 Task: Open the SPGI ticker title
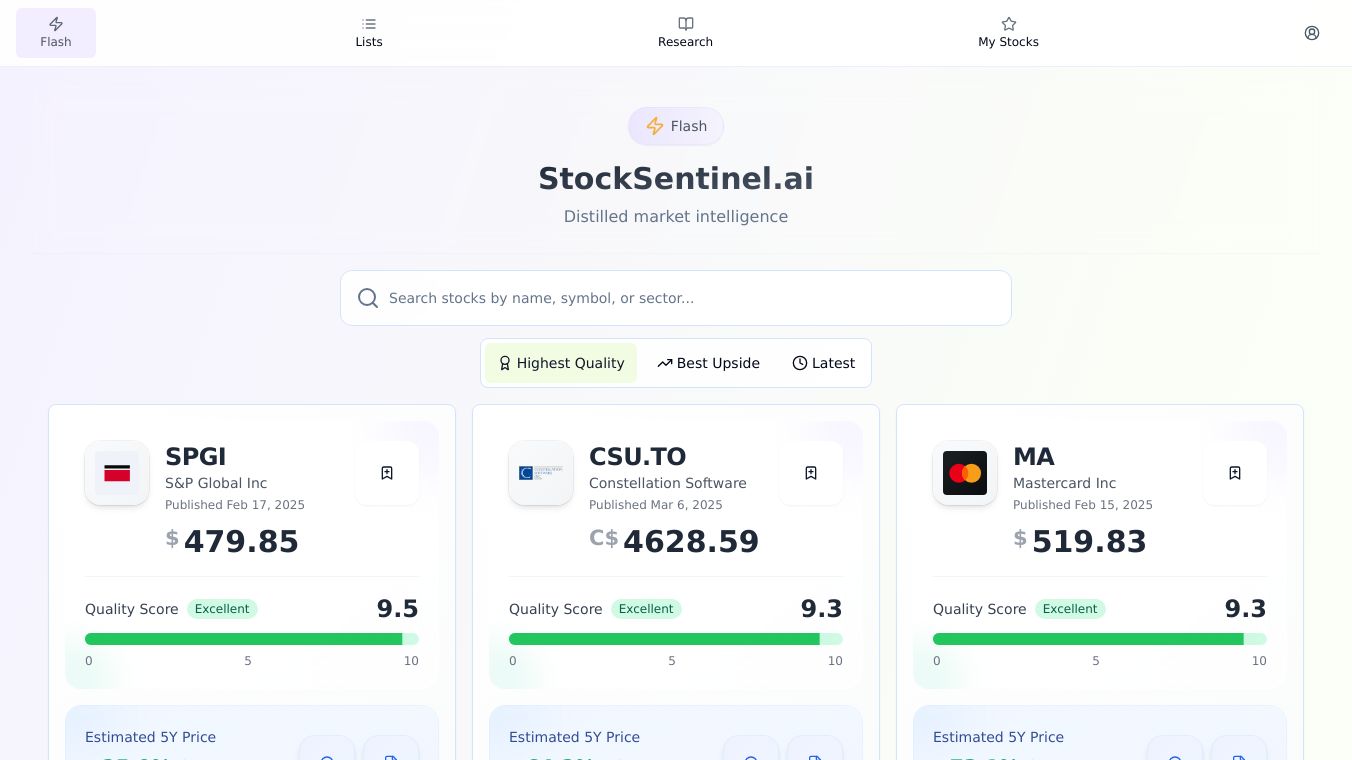click(196, 457)
